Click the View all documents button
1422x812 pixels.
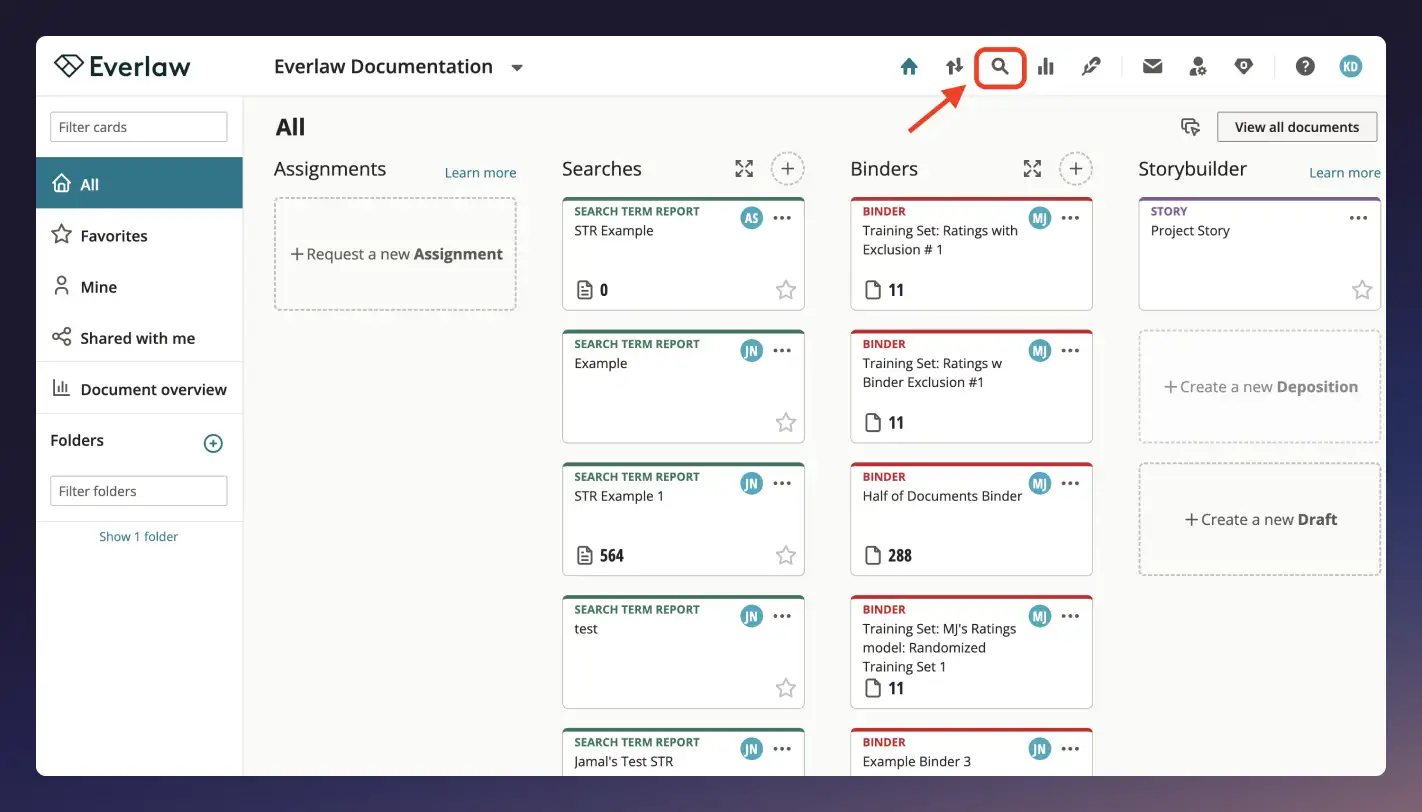pyautogui.click(x=1297, y=126)
